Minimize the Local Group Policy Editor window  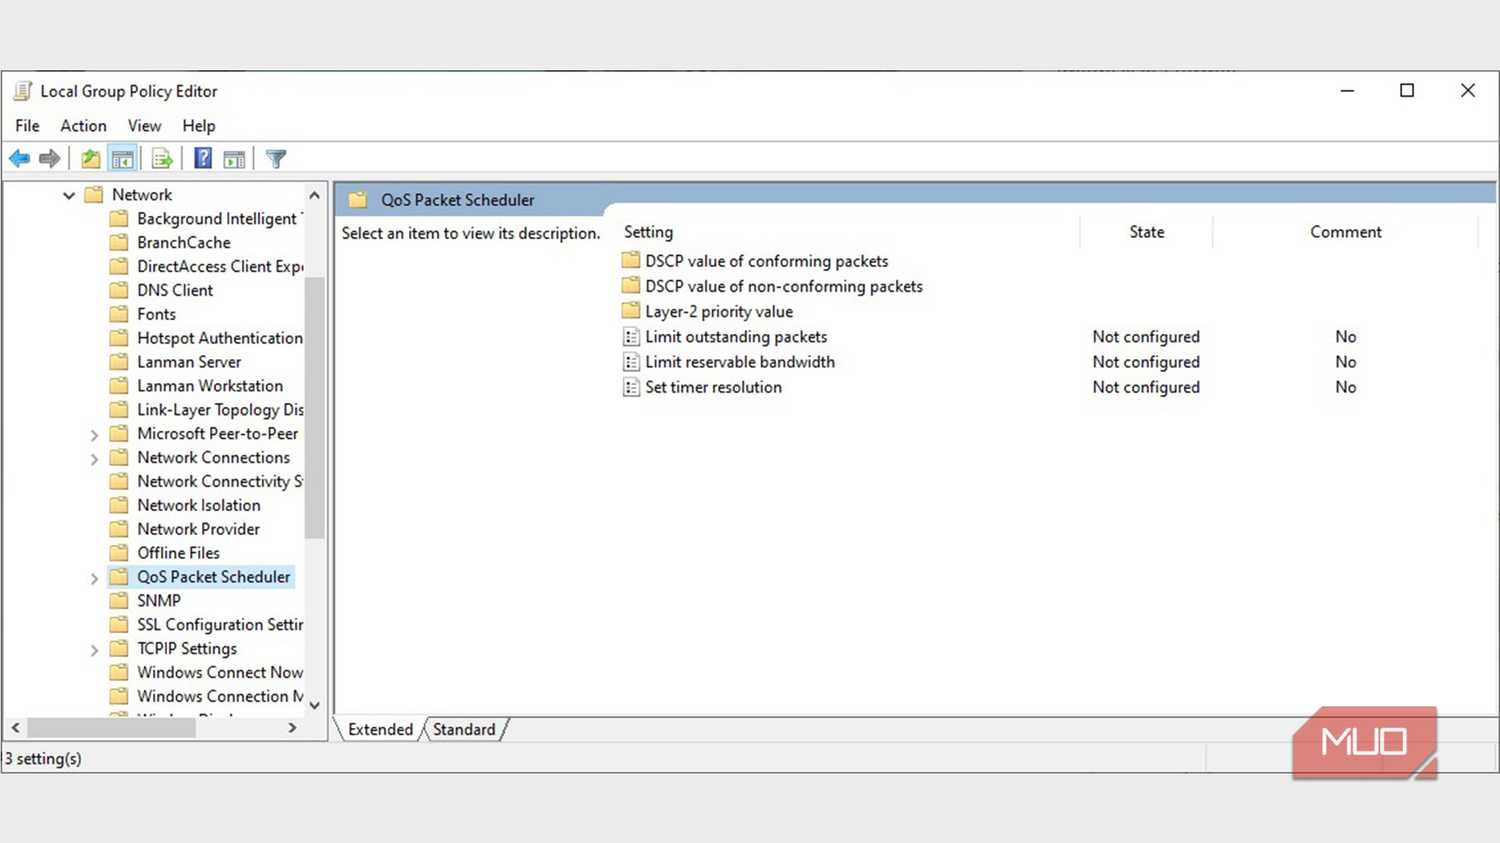[1347, 91]
